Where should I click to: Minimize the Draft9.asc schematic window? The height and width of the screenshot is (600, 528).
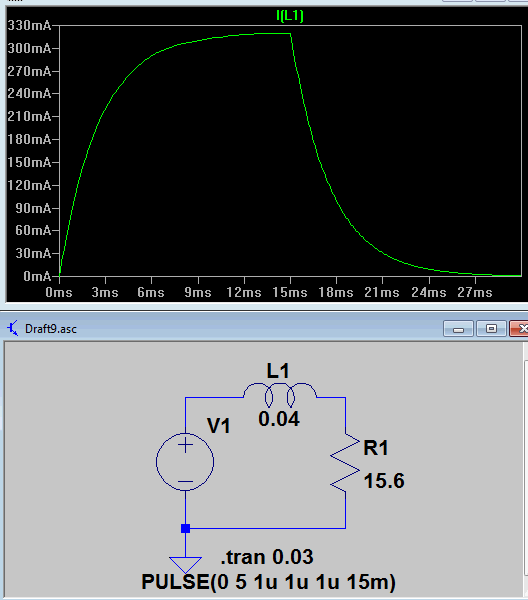(x=458, y=329)
